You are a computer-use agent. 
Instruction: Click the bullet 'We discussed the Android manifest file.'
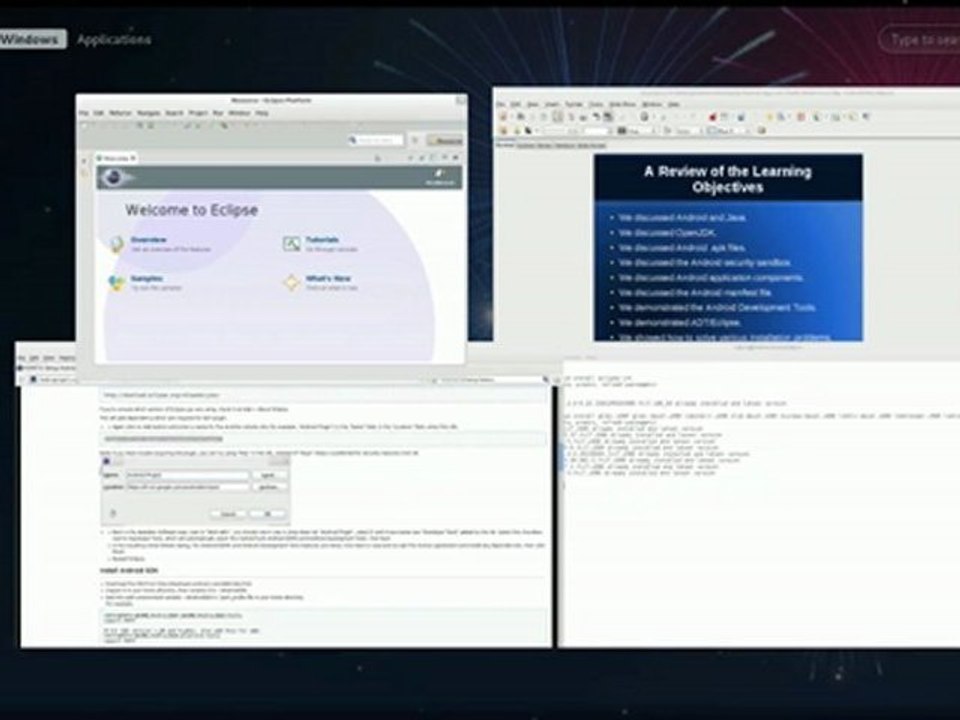[x=694, y=293]
